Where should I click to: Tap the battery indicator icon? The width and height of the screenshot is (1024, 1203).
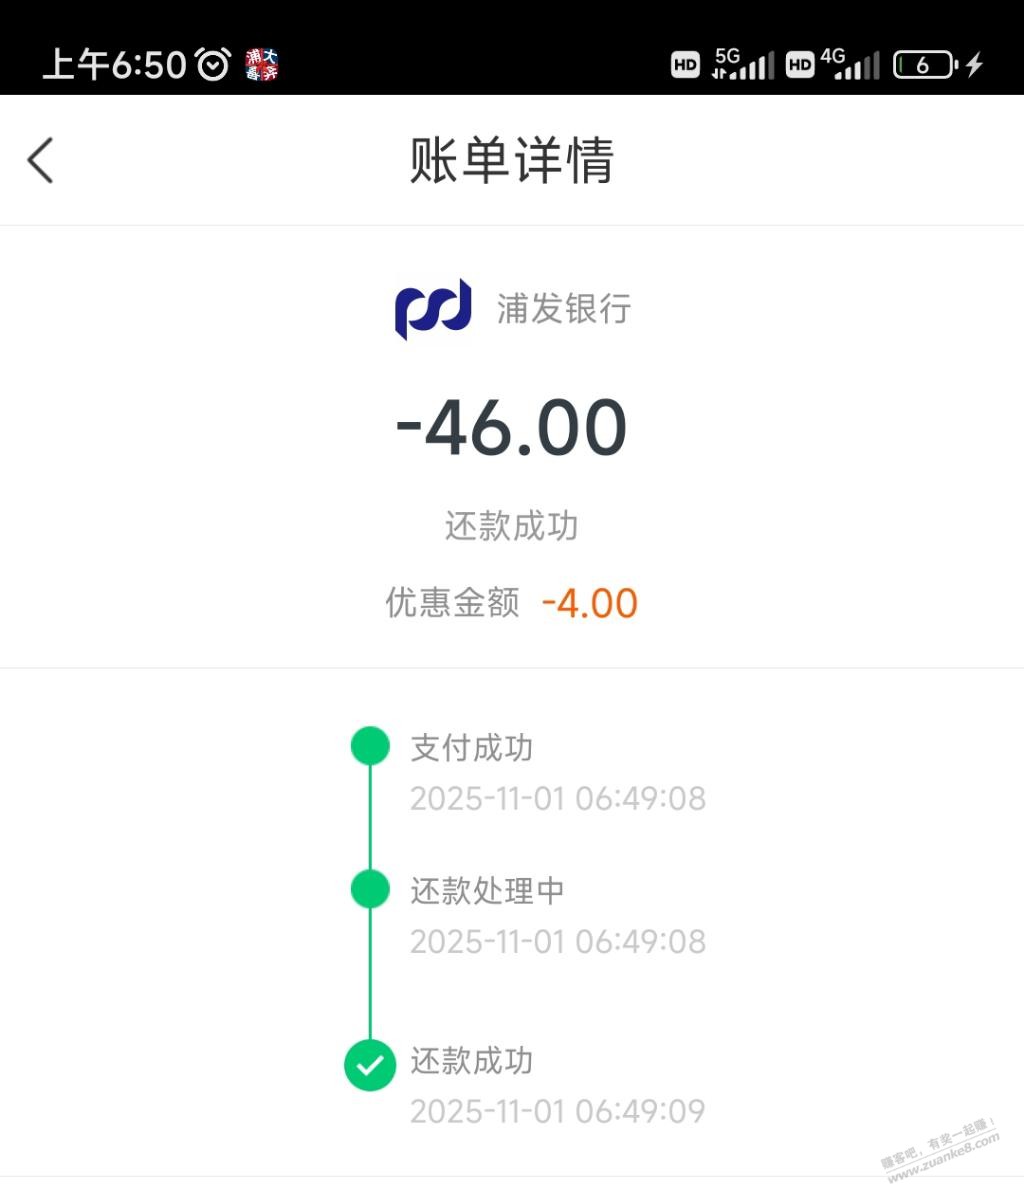(924, 65)
